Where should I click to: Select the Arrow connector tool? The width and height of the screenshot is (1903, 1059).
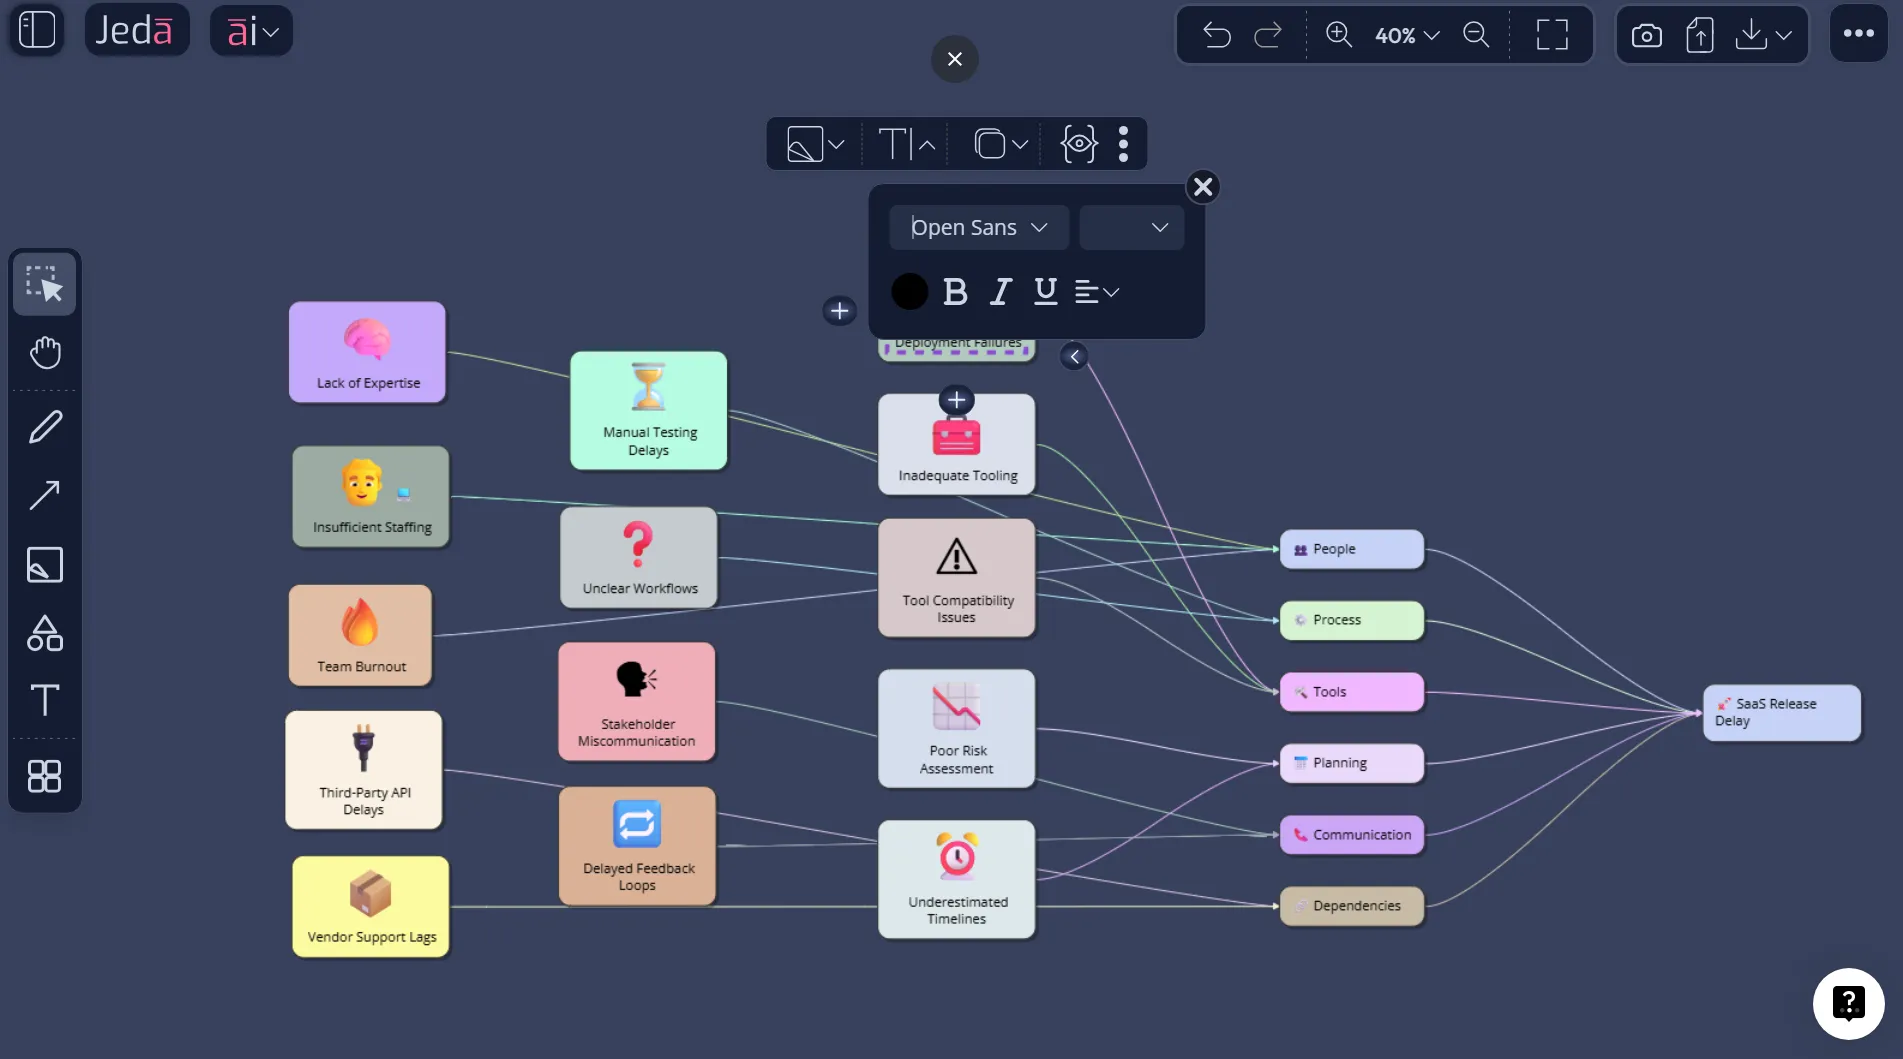click(44, 495)
